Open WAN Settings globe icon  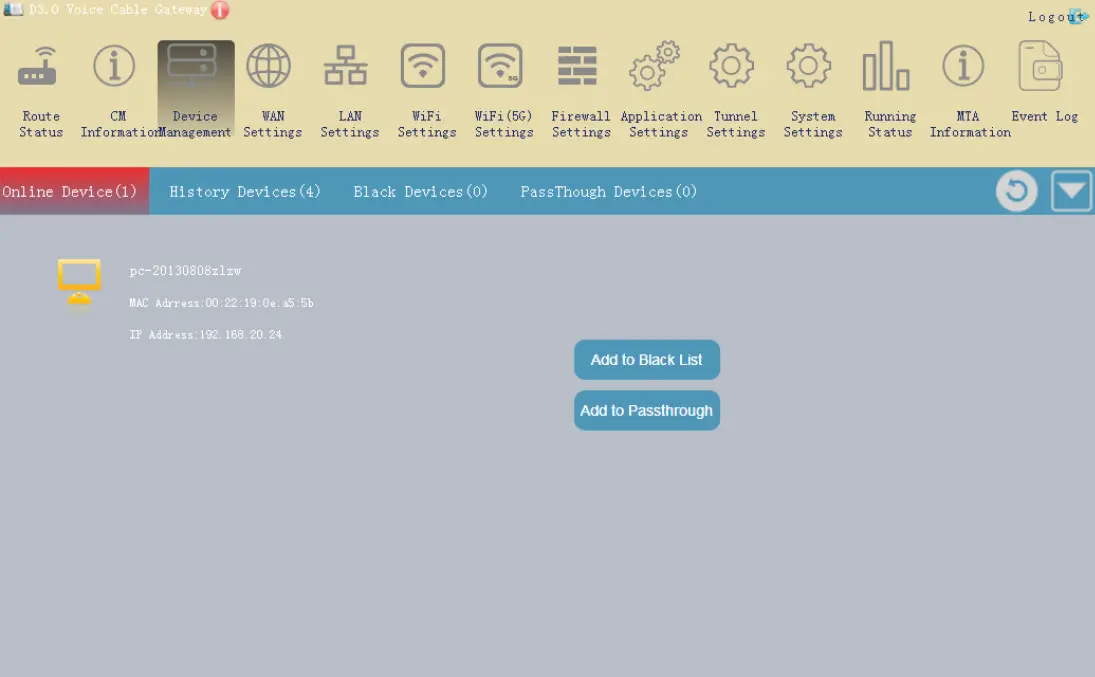tap(269, 66)
